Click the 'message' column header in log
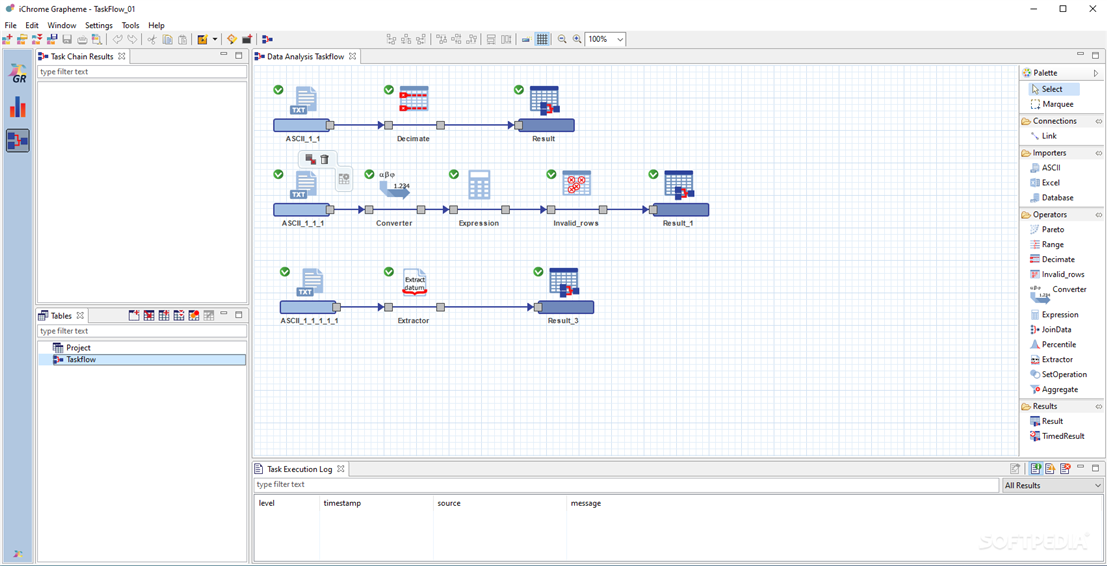 pos(585,503)
